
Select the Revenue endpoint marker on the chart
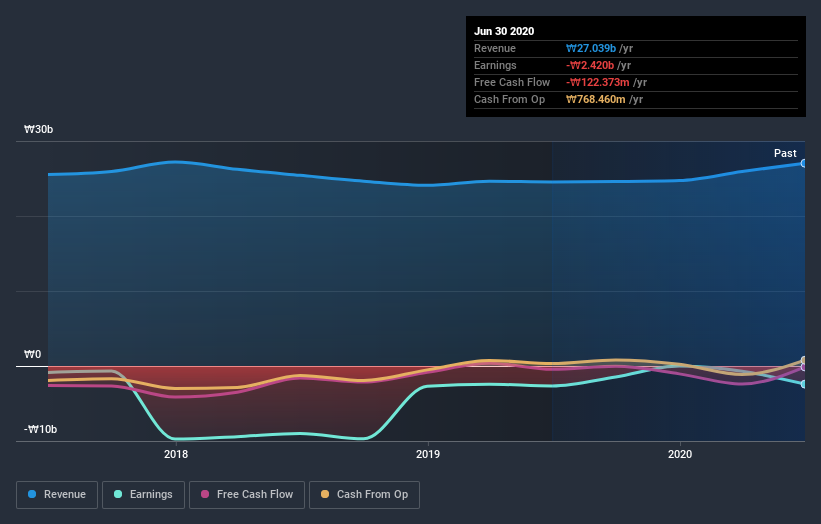pyautogui.click(x=804, y=163)
